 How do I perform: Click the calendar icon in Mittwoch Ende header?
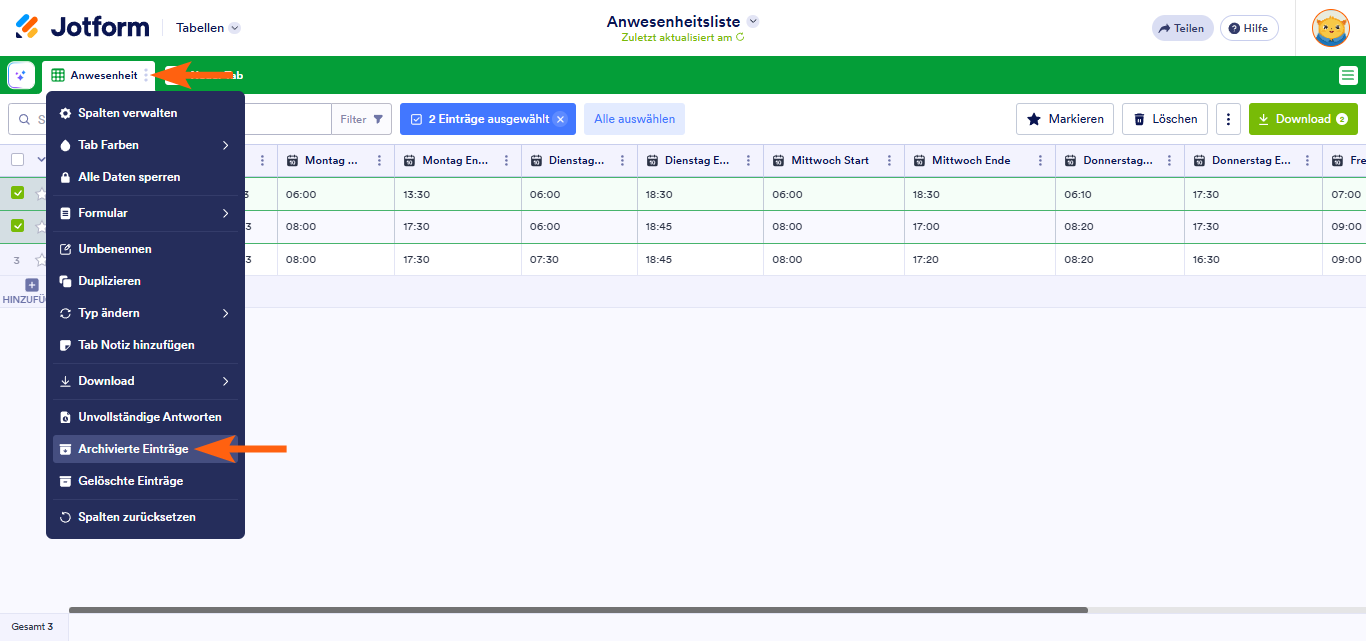click(920, 160)
